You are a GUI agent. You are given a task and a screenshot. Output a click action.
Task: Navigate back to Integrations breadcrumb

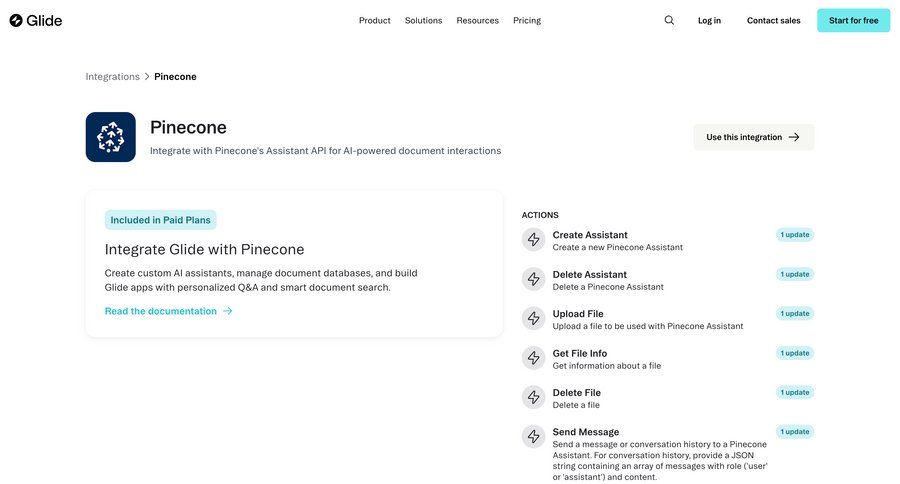coord(112,77)
